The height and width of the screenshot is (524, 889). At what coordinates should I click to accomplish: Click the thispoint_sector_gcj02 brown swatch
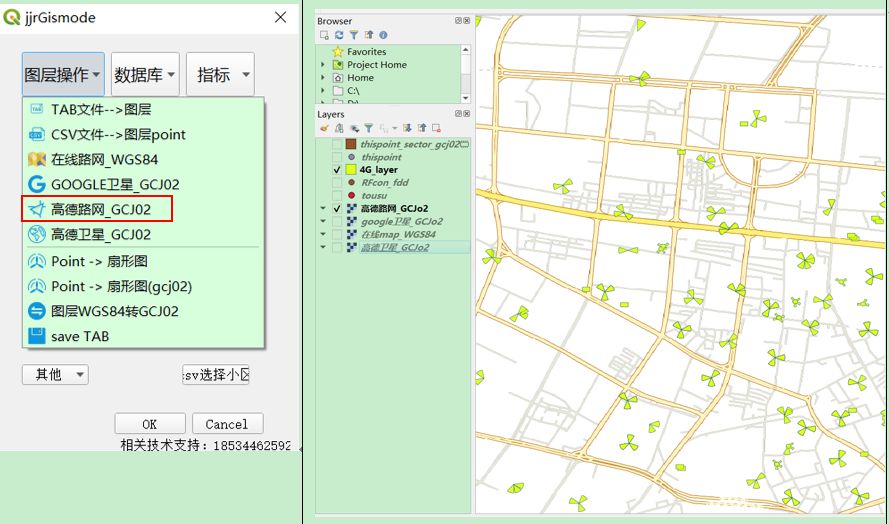(x=351, y=145)
